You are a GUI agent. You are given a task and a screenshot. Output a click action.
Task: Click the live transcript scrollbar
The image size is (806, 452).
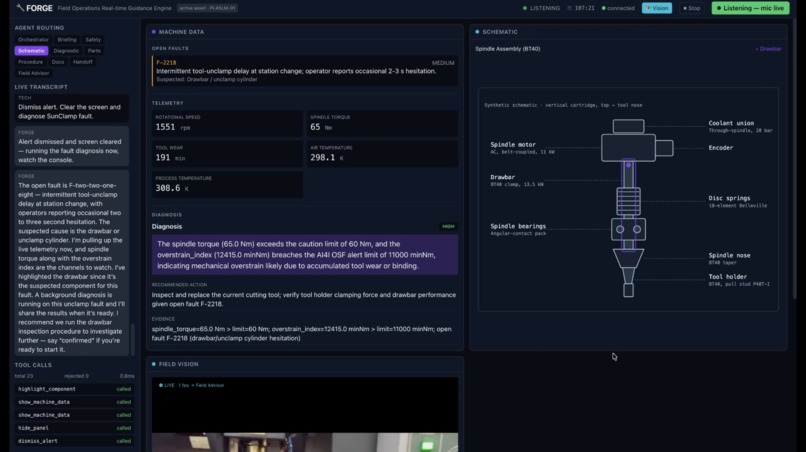coord(133,339)
